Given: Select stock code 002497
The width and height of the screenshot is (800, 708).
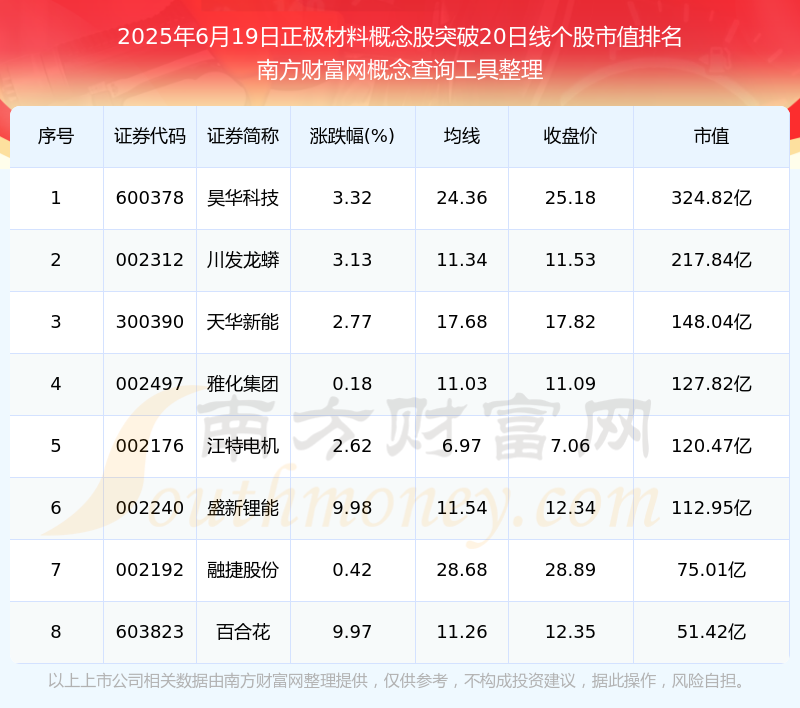Looking at the screenshot, I should pos(149,384).
